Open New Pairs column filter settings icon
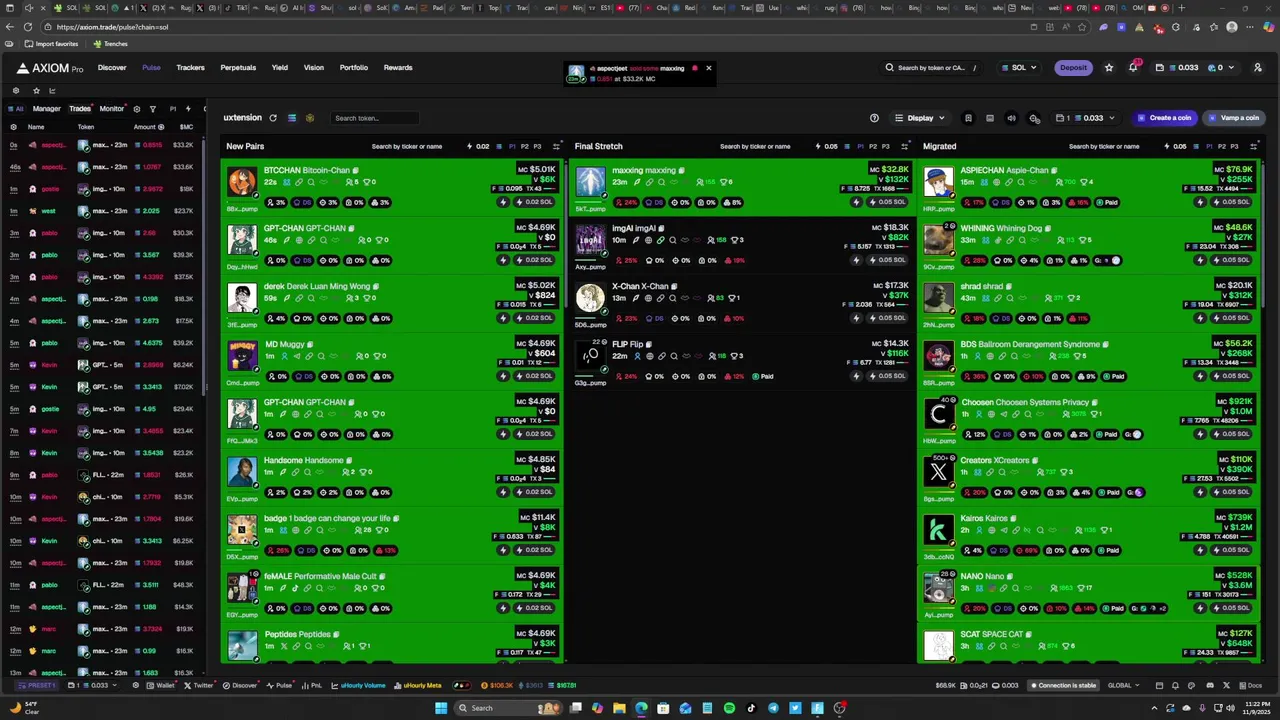This screenshot has height=720, width=1280. [556, 147]
